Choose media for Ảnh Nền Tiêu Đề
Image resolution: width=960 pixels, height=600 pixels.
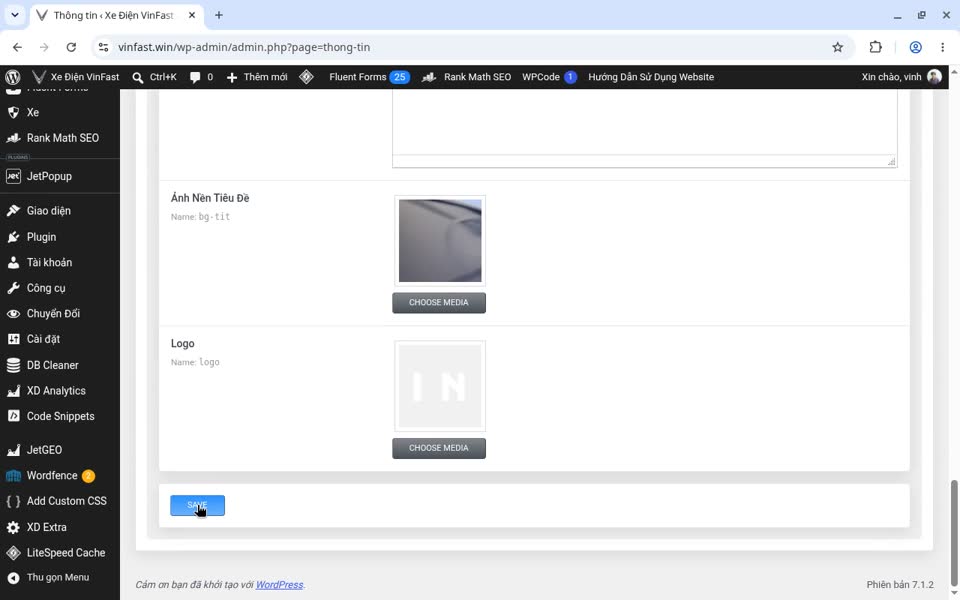439,302
